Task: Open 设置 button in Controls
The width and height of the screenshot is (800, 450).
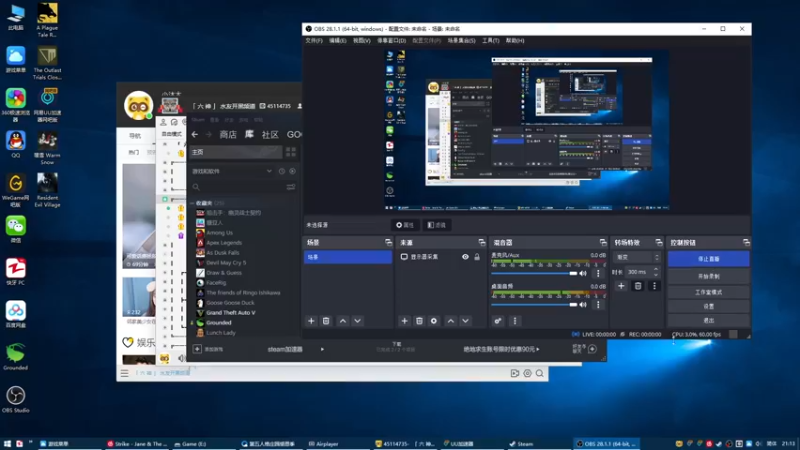Action: pos(708,306)
